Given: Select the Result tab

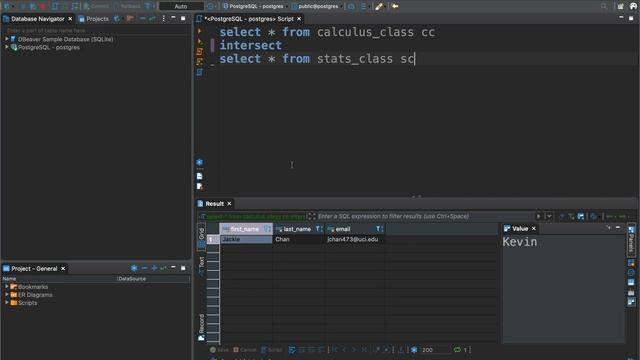Looking at the screenshot, I should tap(214, 204).
